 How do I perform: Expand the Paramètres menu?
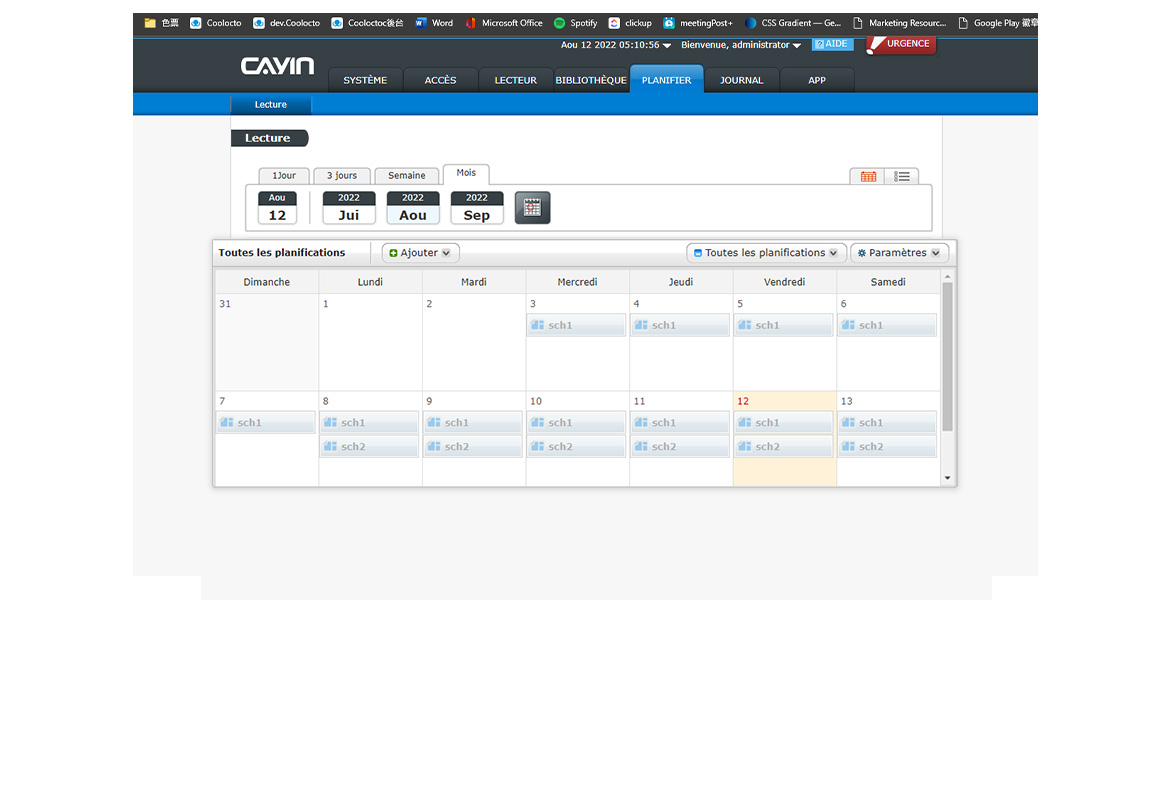click(899, 253)
